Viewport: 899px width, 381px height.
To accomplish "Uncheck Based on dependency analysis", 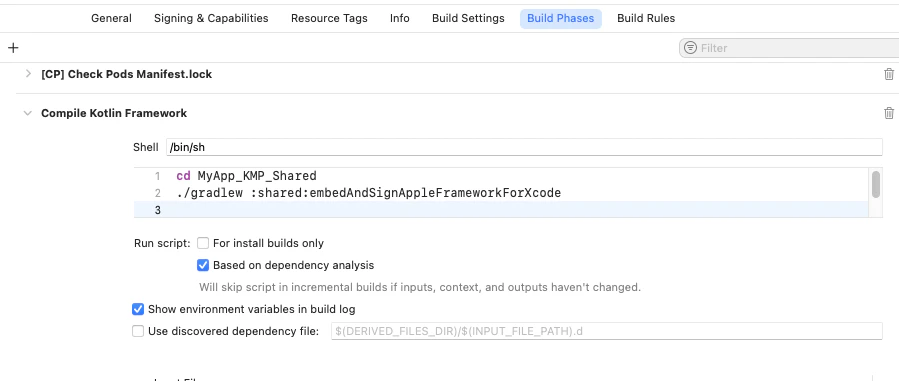I will (x=203, y=265).
